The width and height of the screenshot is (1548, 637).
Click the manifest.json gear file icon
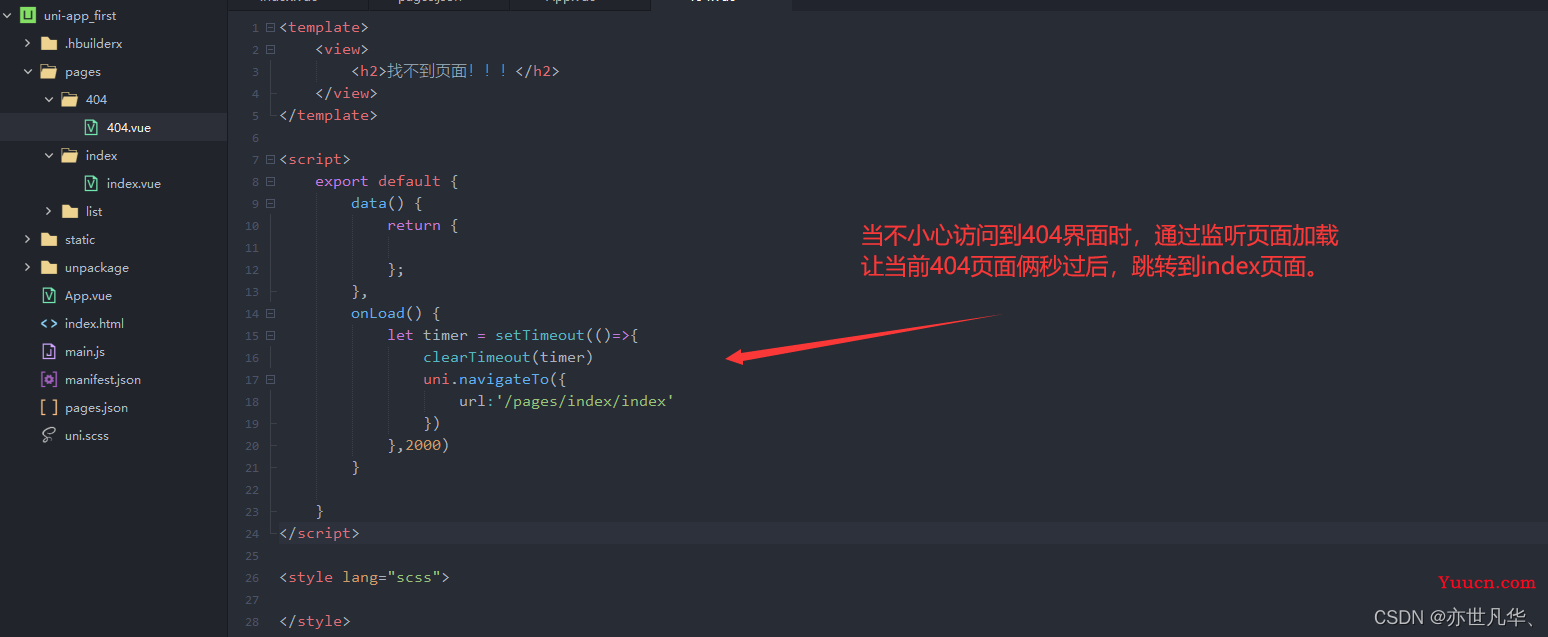pyautogui.click(x=49, y=380)
